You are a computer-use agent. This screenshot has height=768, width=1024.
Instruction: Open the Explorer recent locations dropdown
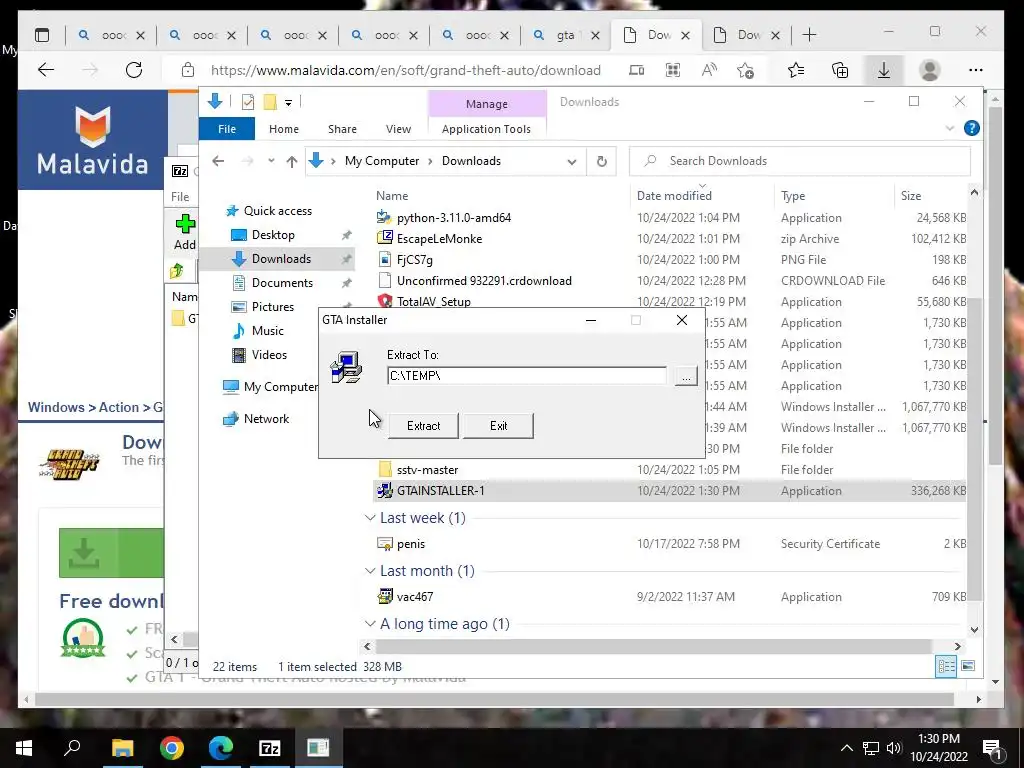tap(270, 161)
